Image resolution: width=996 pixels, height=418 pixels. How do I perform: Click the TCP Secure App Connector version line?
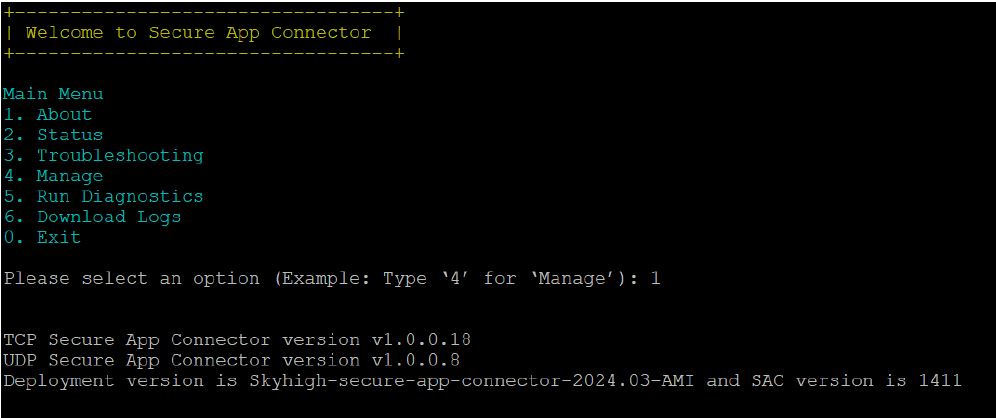[237, 340]
